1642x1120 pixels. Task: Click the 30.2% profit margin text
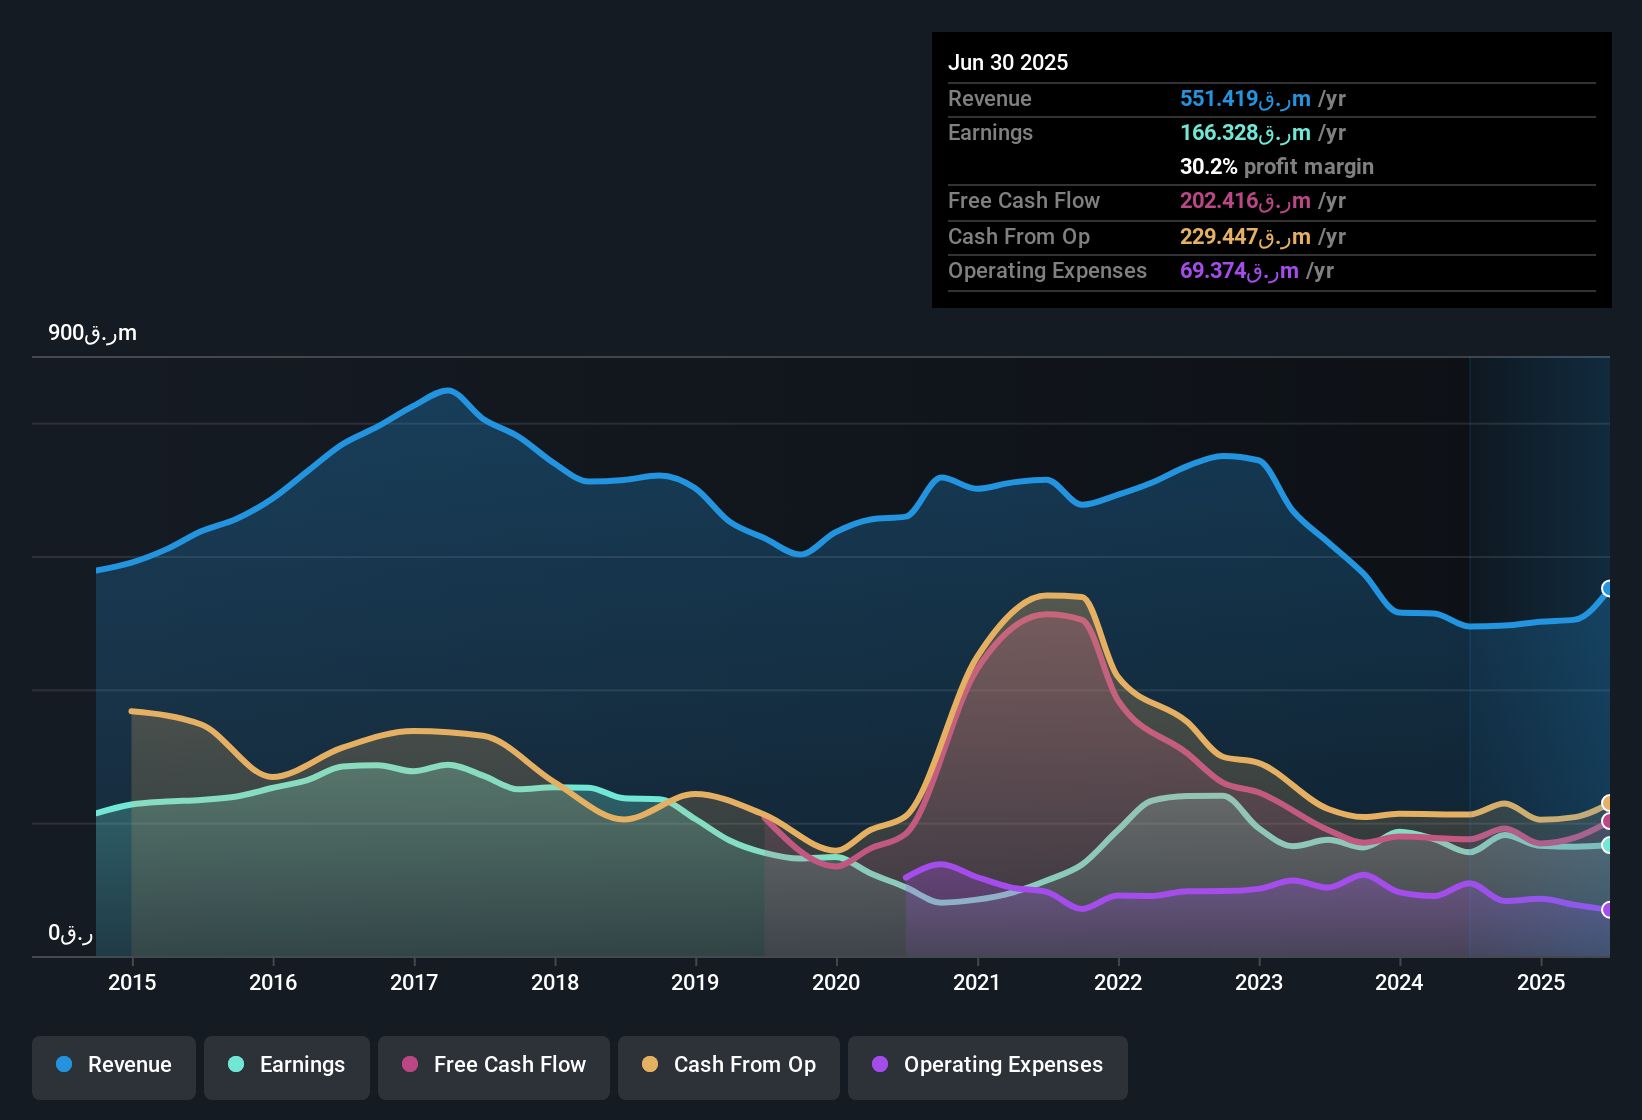click(x=1276, y=167)
